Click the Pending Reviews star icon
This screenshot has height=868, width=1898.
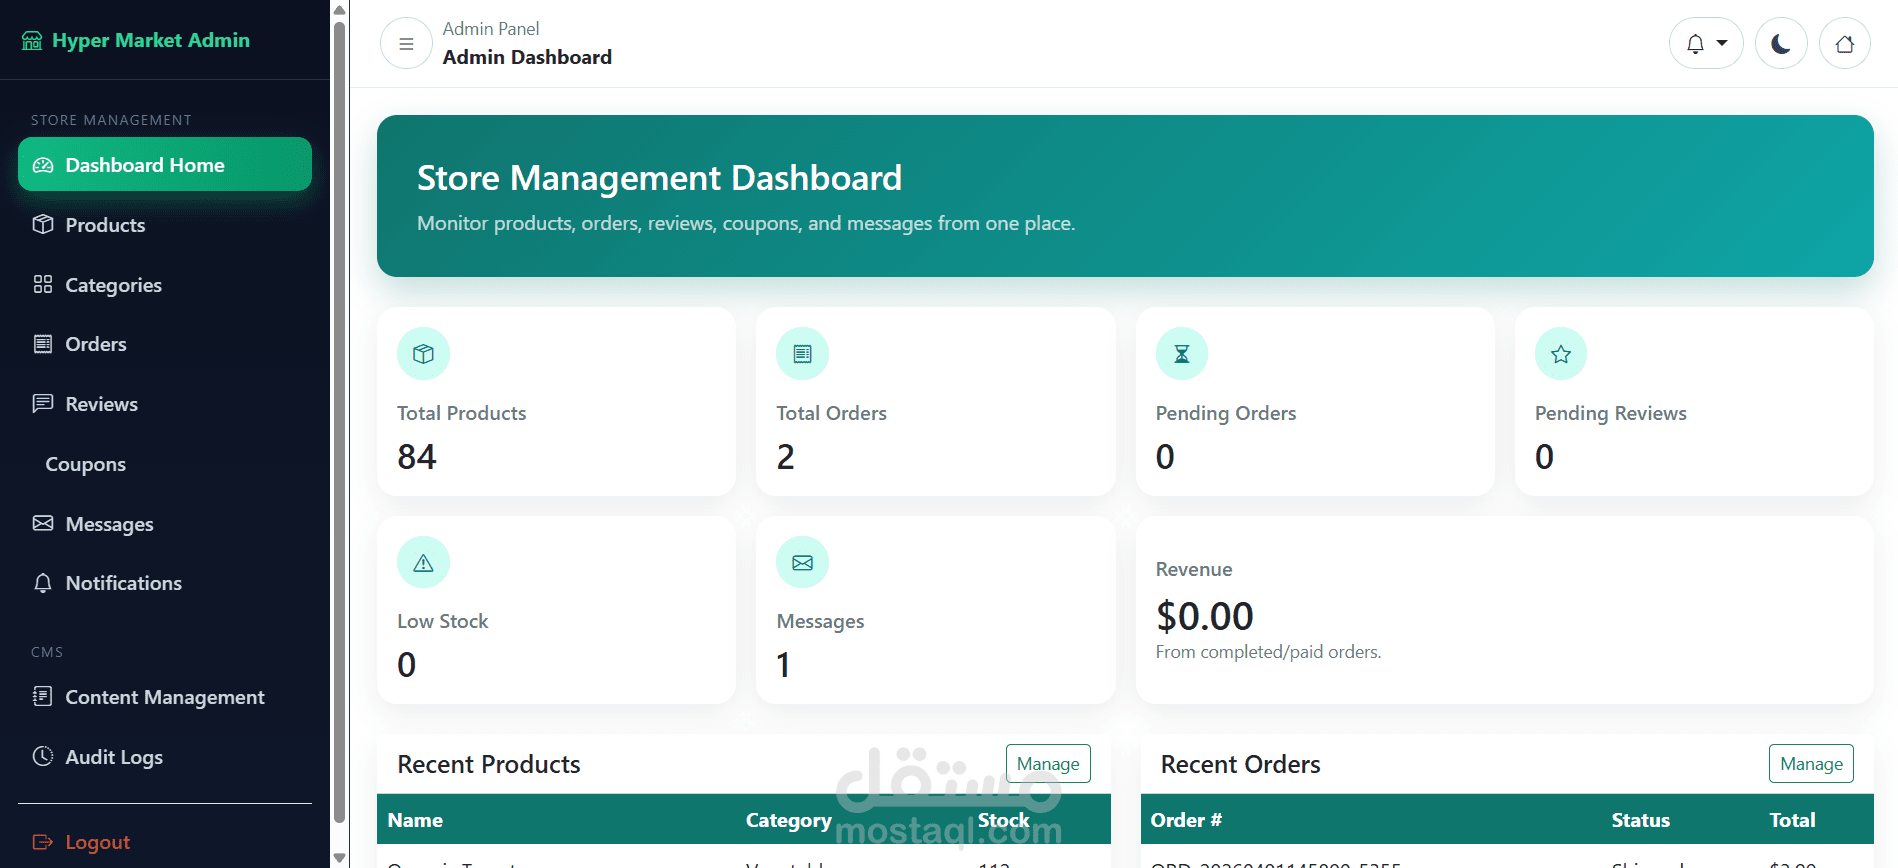tap(1560, 354)
